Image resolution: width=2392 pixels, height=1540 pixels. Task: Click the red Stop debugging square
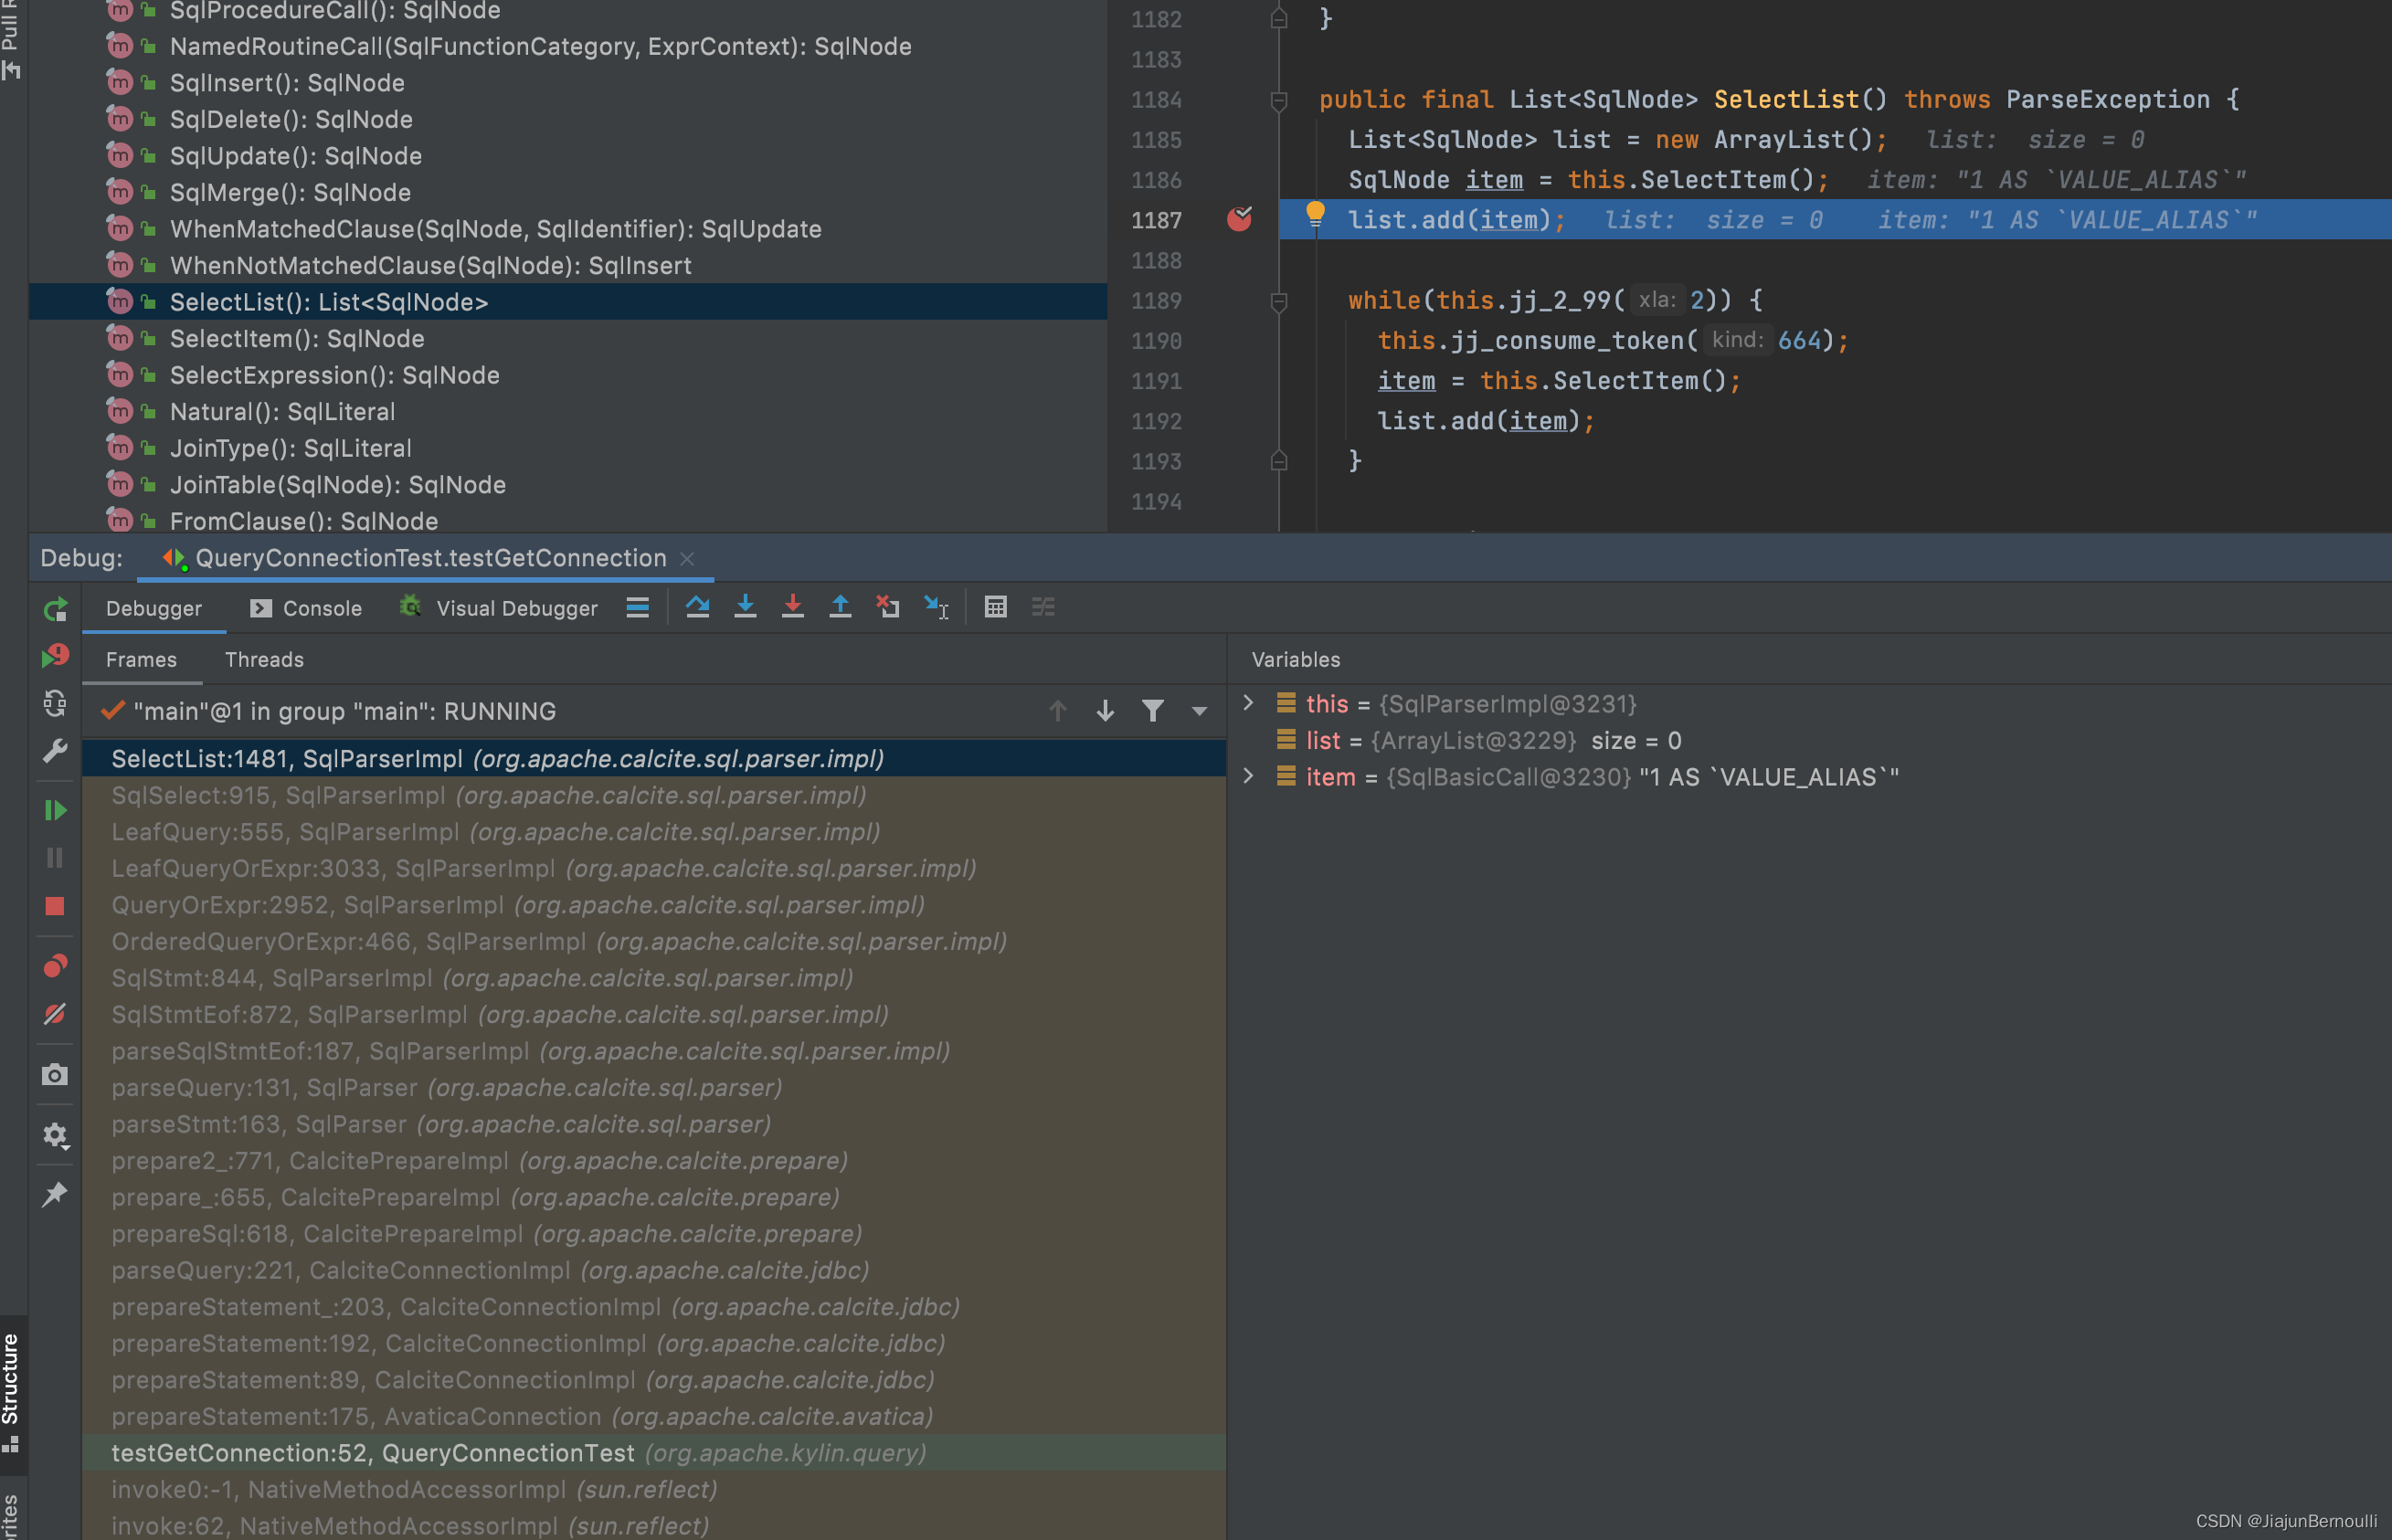point(55,906)
